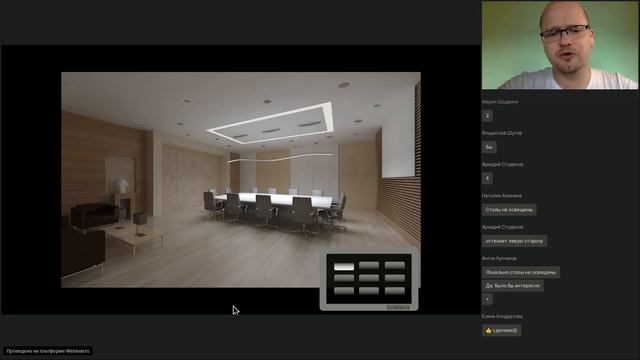
Task: Click the chat message 'оттеняет левую сторону'
Action: coord(514,241)
